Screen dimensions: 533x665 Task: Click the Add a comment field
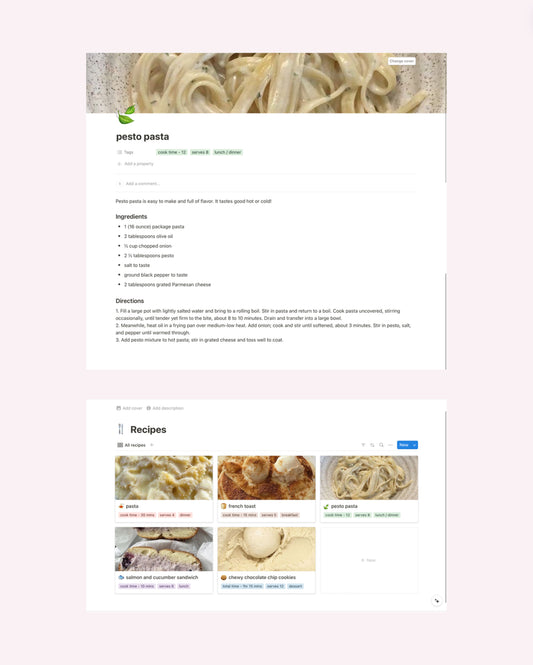(x=265, y=184)
